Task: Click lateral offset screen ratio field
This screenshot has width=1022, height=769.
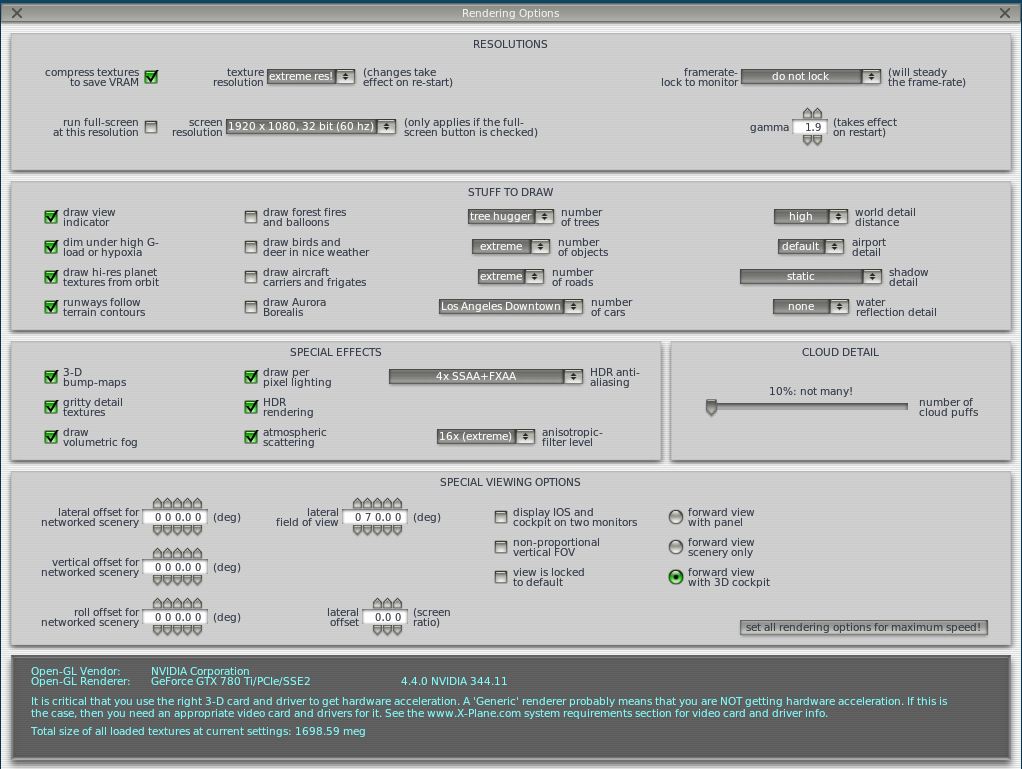Action: click(x=386, y=617)
